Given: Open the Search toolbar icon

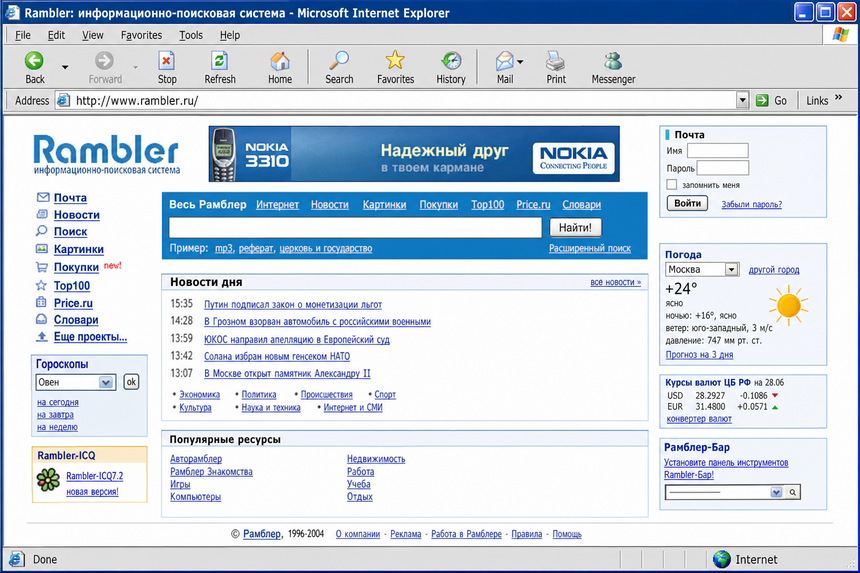Looking at the screenshot, I should 339,61.
